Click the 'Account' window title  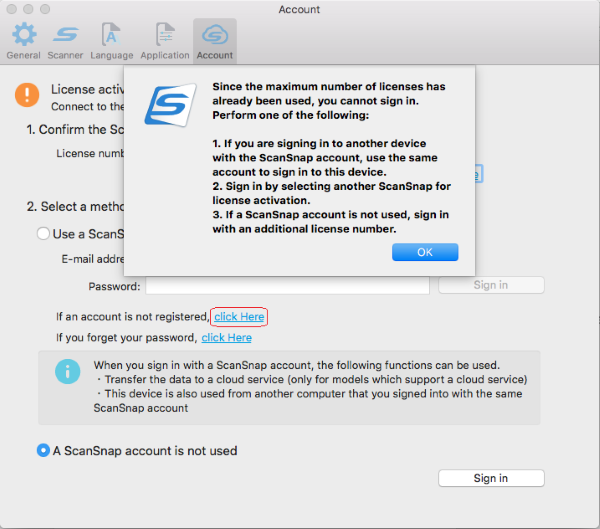tap(299, 10)
